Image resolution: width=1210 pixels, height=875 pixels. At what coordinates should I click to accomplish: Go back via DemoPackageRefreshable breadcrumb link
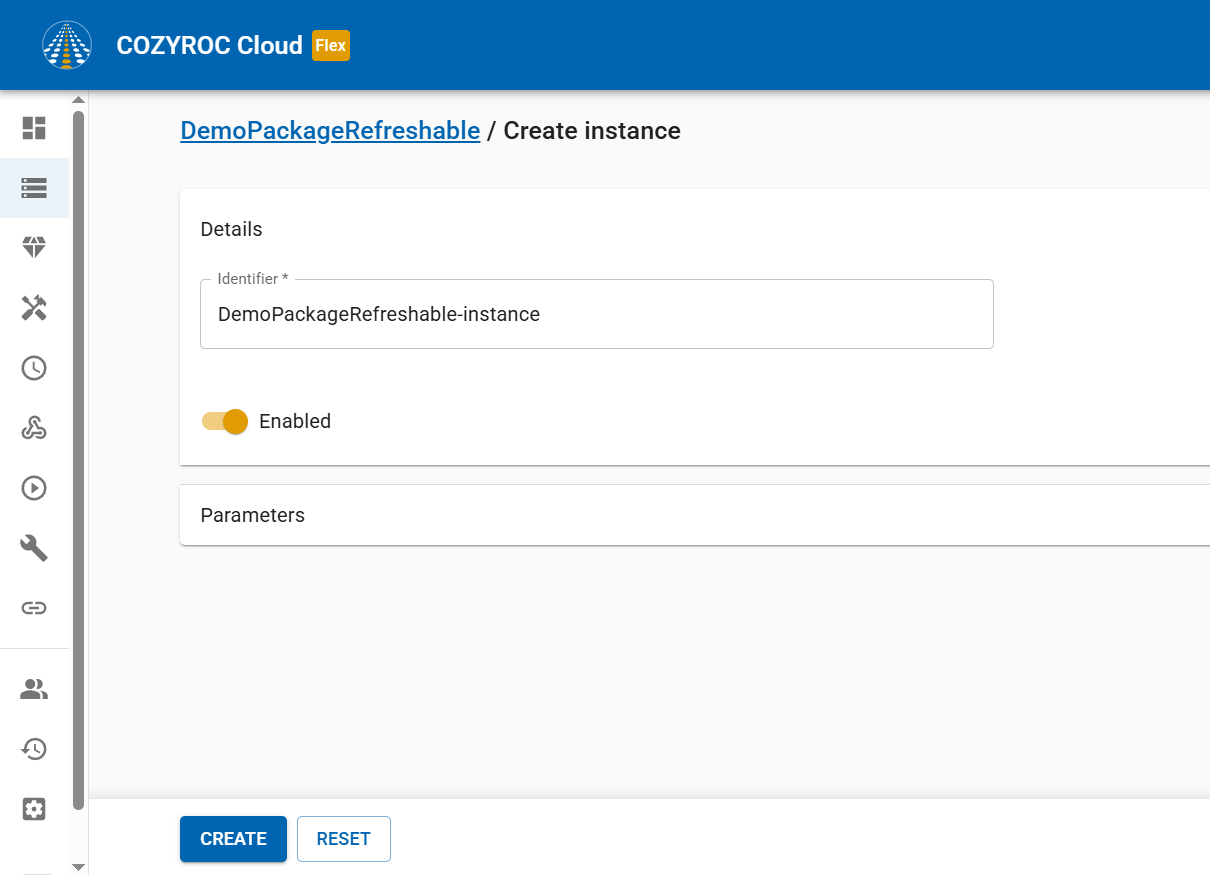click(330, 131)
